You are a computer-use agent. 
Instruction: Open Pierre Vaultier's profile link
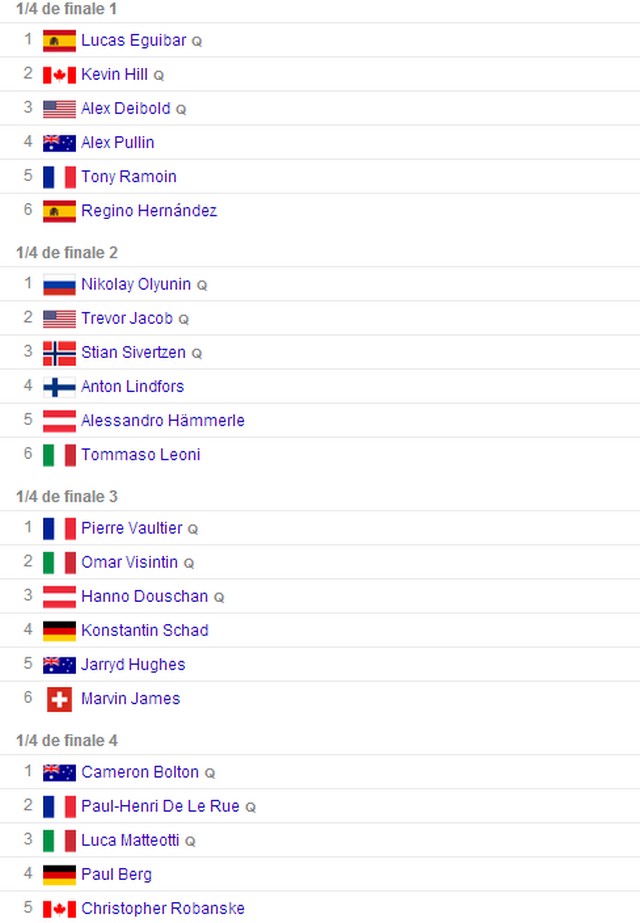(x=132, y=528)
